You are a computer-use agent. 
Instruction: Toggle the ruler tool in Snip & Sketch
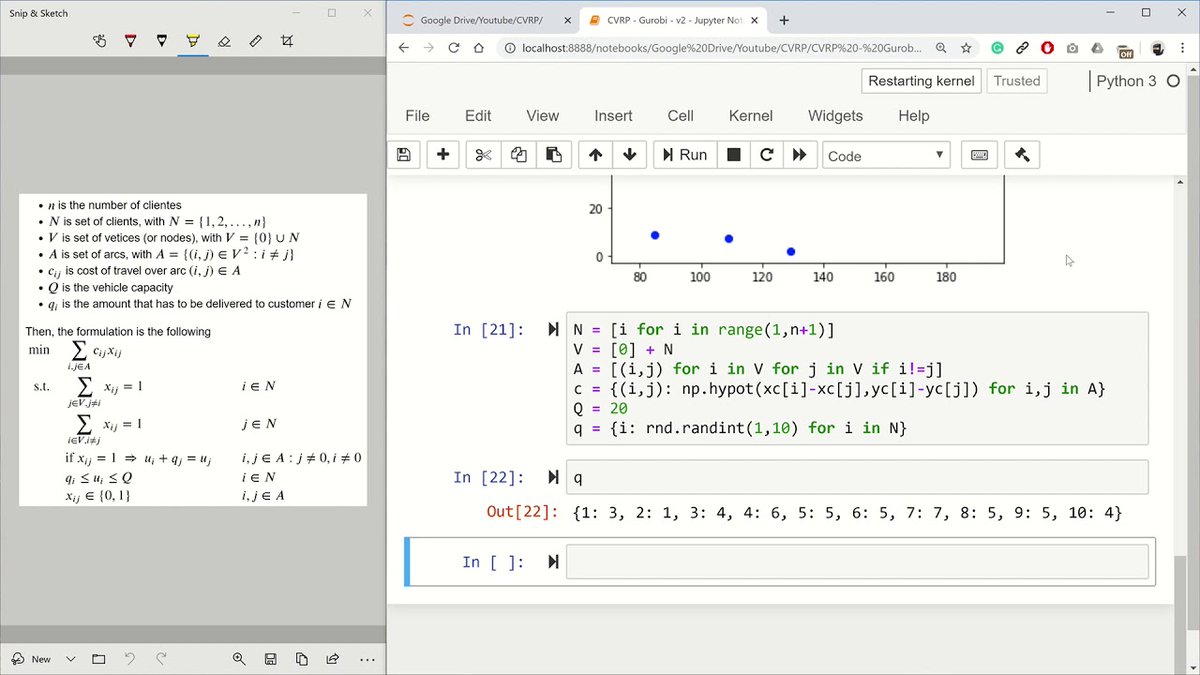click(x=256, y=41)
